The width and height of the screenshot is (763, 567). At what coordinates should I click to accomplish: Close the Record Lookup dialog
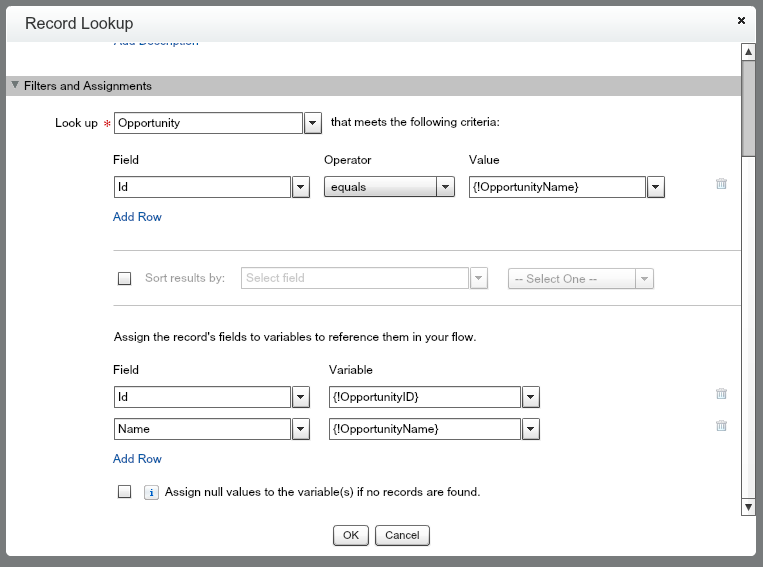(x=741, y=20)
